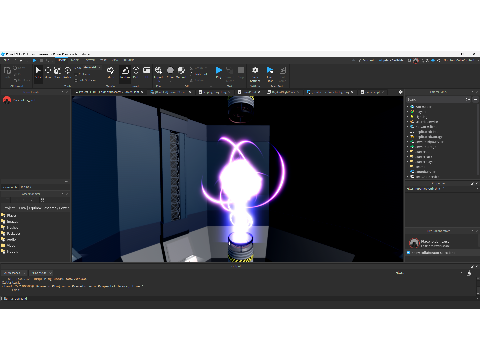Click into the command bar

click(x=238, y=299)
